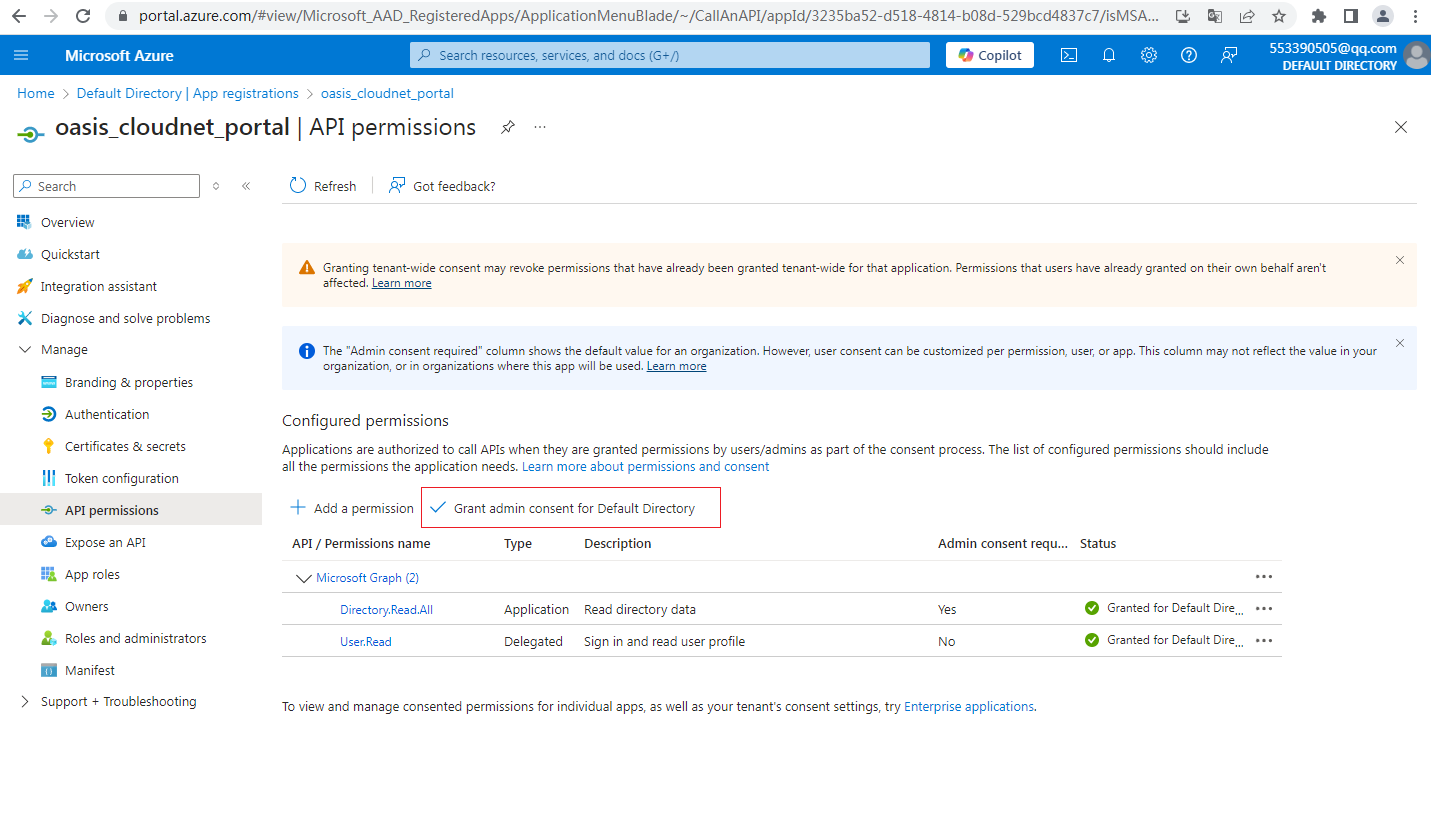This screenshot has width=1446, height=817.
Task: Open Copilot button
Action: 990,55
